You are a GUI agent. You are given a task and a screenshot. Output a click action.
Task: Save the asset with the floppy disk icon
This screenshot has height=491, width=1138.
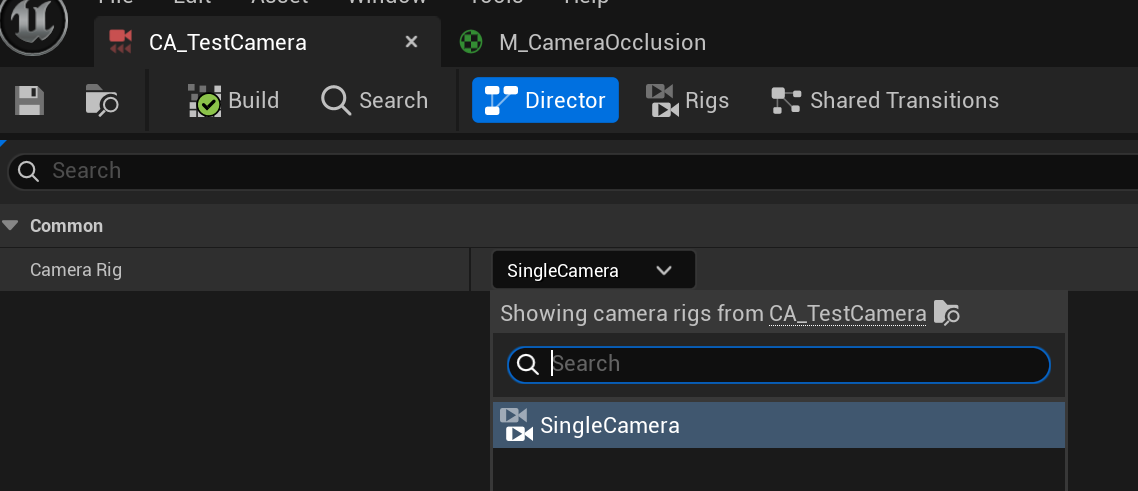click(x=29, y=100)
